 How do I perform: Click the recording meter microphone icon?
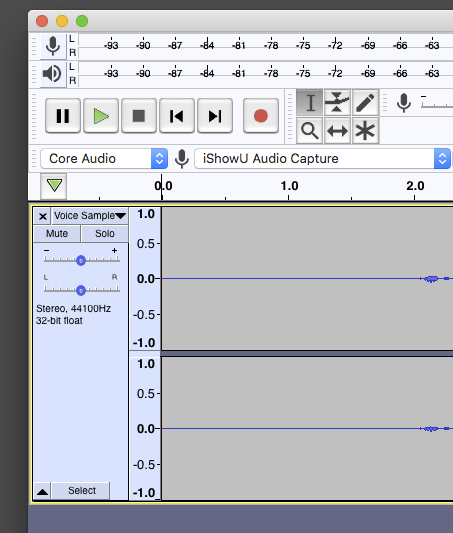pos(53,46)
